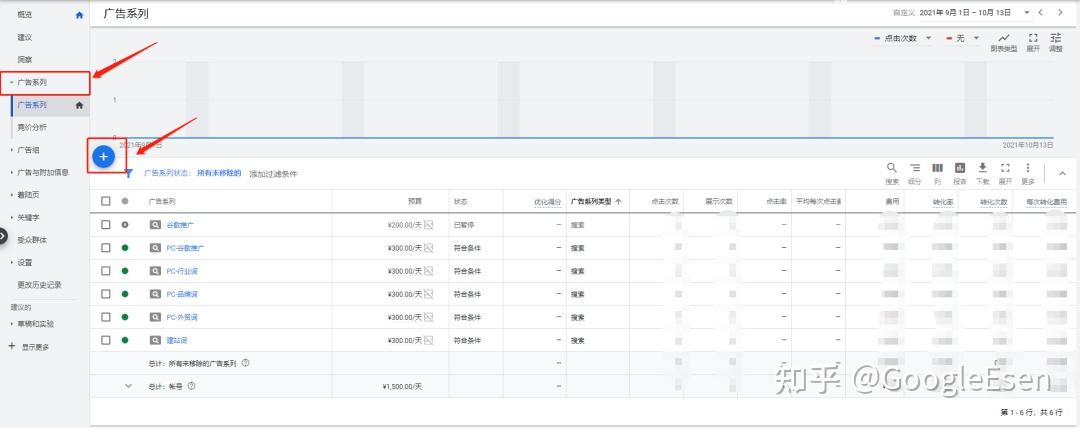The height and width of the screenshot is (428, 1080).
Task: Open the segment (细分) tool
Action: [914, 167]
